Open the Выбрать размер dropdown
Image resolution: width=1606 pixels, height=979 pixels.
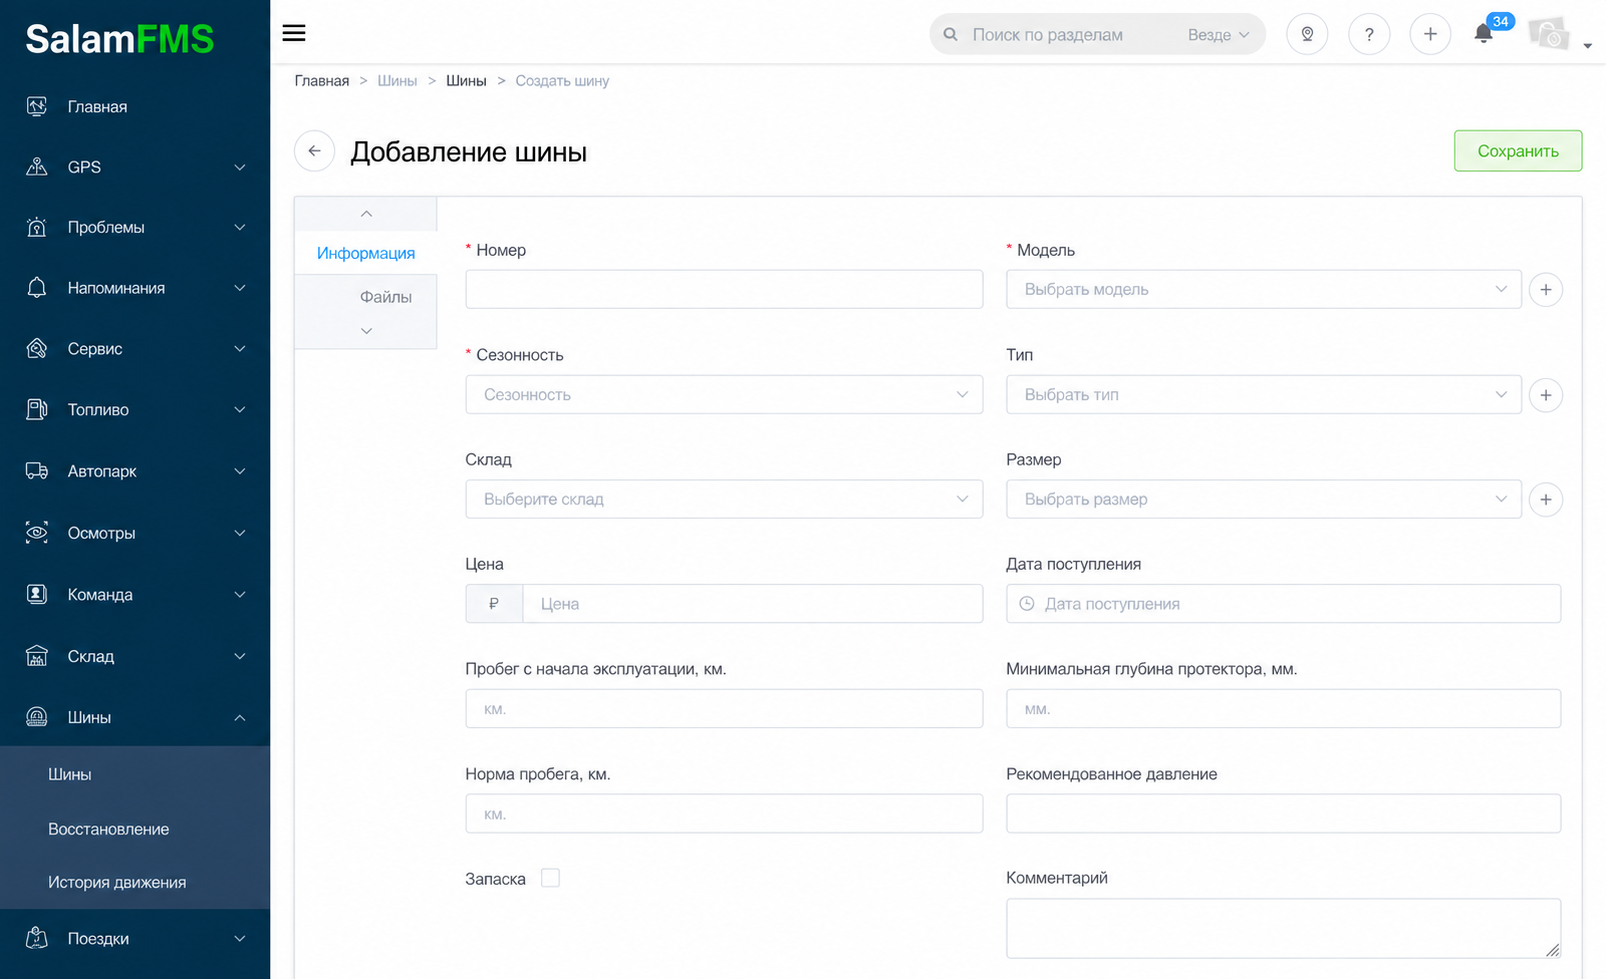pyautogui.click(x=1264, y=499)
